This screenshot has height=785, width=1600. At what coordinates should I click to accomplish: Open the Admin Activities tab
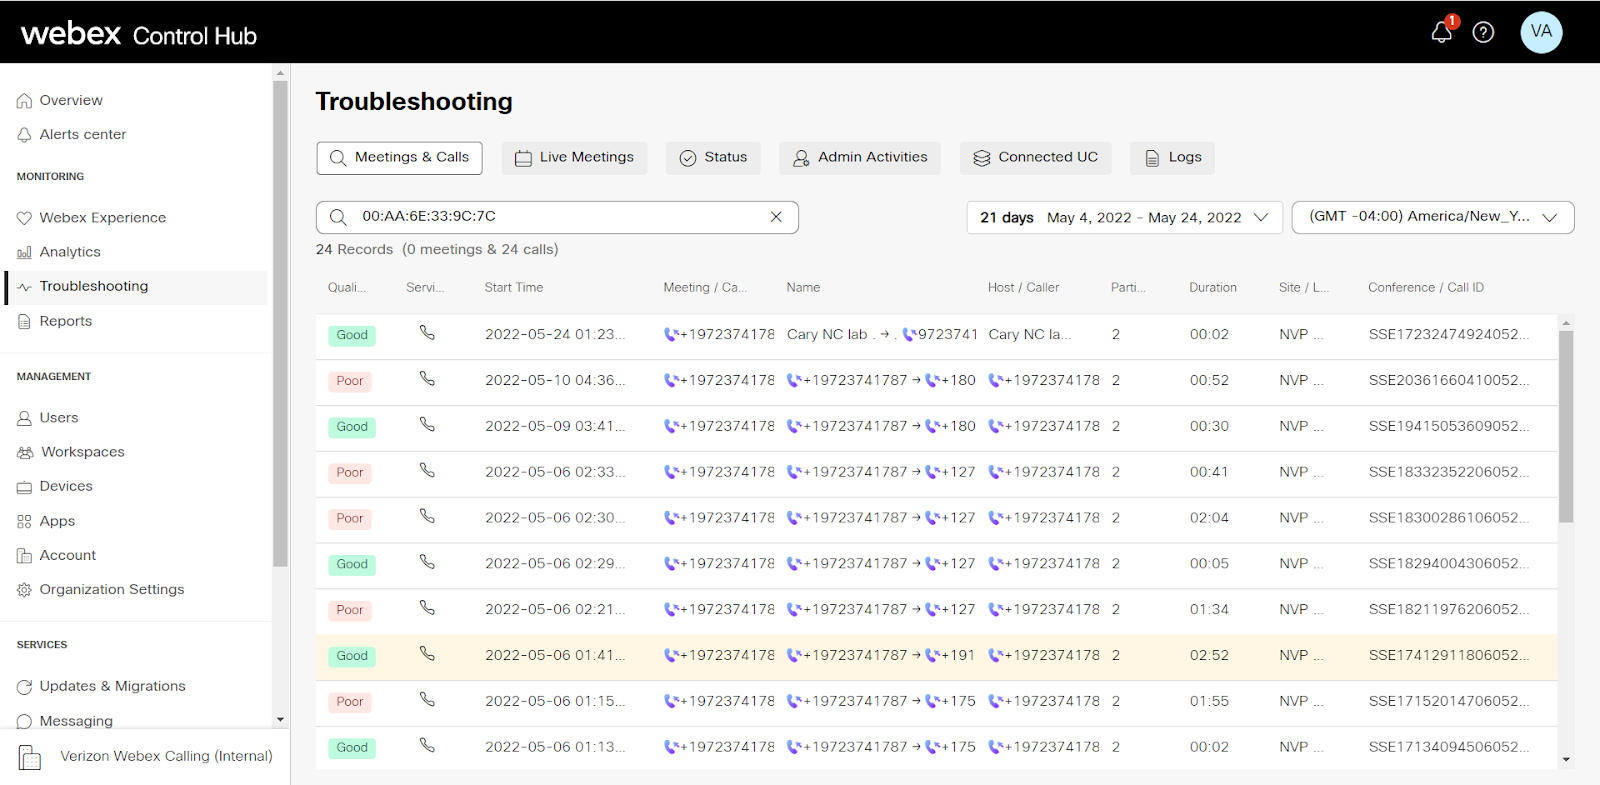coord(859,158)
